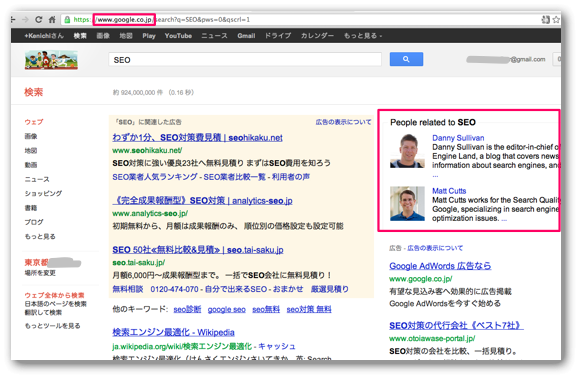Expand もっとツールを見る
Screen dimensions: 578x377
tap(52, 326)
